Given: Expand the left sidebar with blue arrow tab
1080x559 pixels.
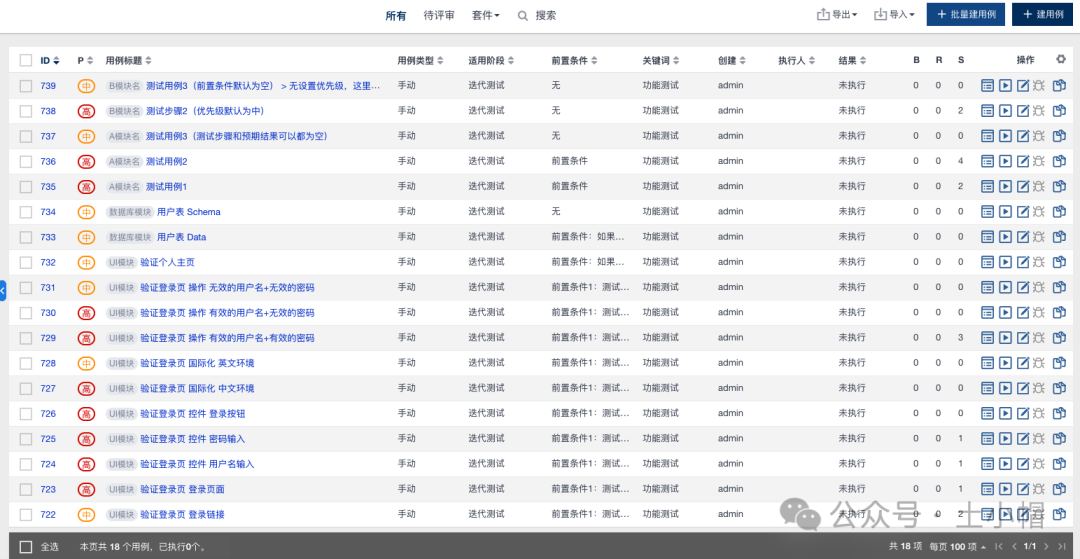Looking at the screenshot, I should pyautogui.click(x=3, y=291).
